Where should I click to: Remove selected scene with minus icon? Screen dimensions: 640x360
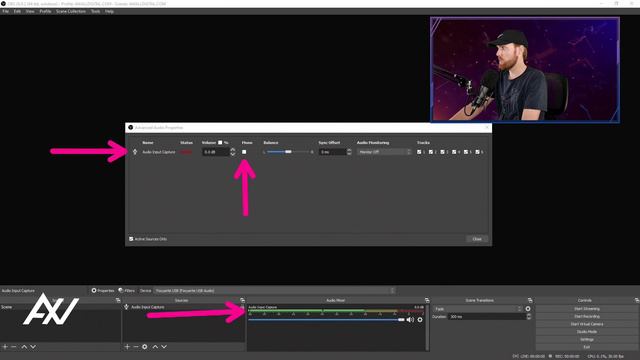14,347
